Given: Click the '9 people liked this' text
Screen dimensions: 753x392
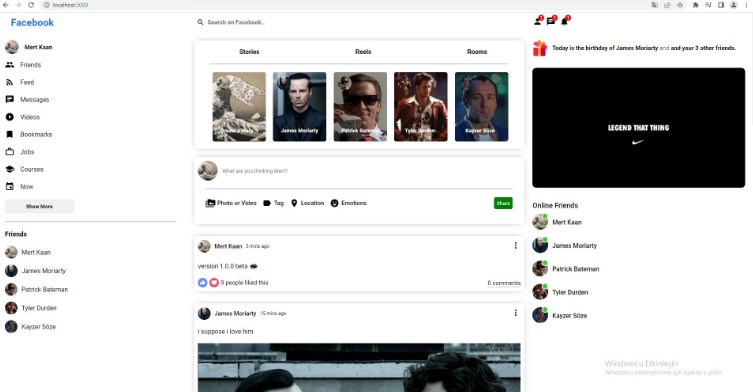Looking at the screenshot, I should pyautogui.click(x=244, y=282).
